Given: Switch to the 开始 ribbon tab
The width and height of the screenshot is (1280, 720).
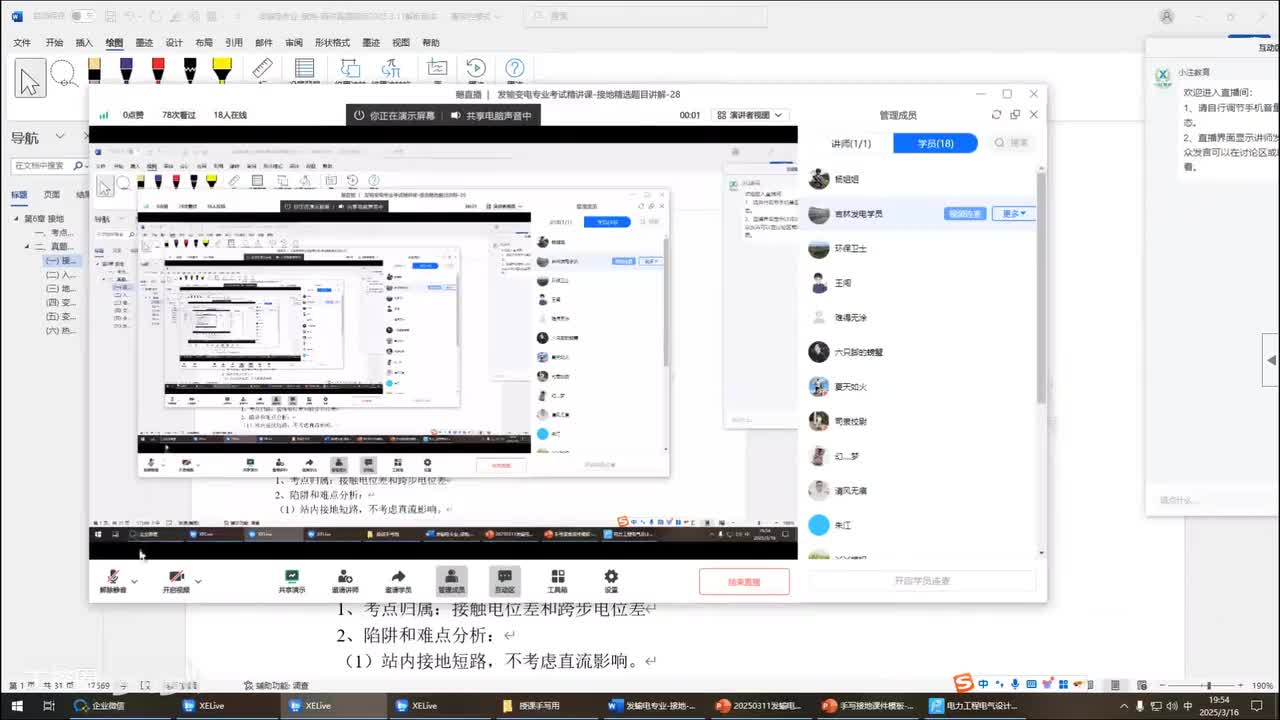Looking at the screenshot, I should tap(54, 43).
